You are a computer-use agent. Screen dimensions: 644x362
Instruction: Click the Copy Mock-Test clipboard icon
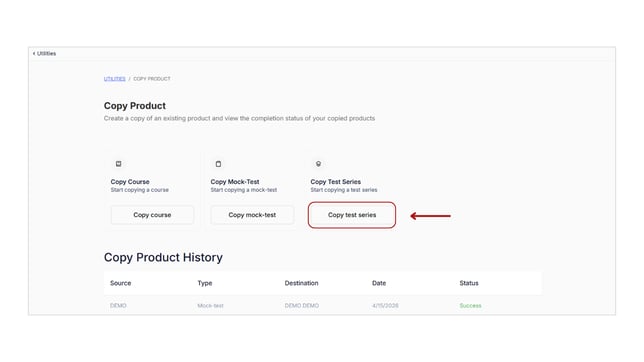218,164
